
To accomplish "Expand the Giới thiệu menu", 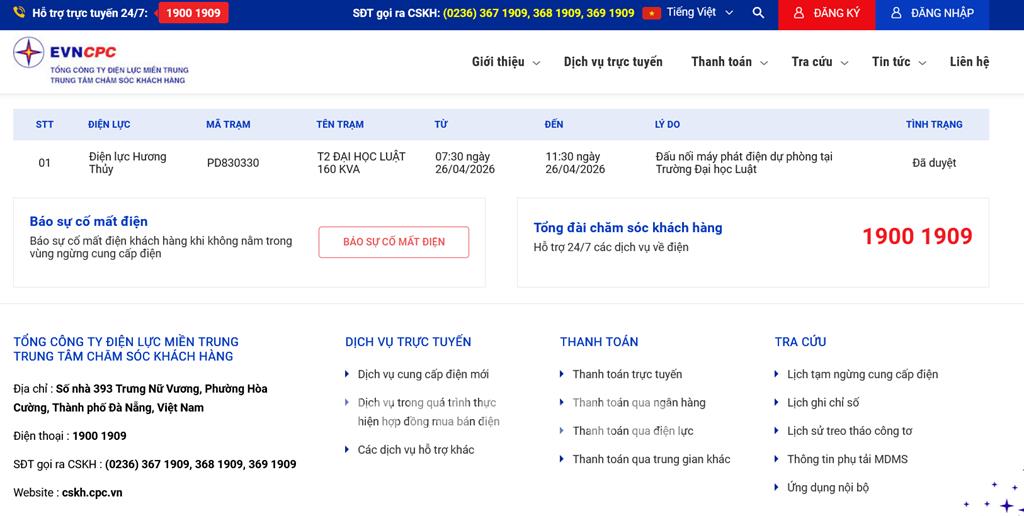I will click(505, 62).
